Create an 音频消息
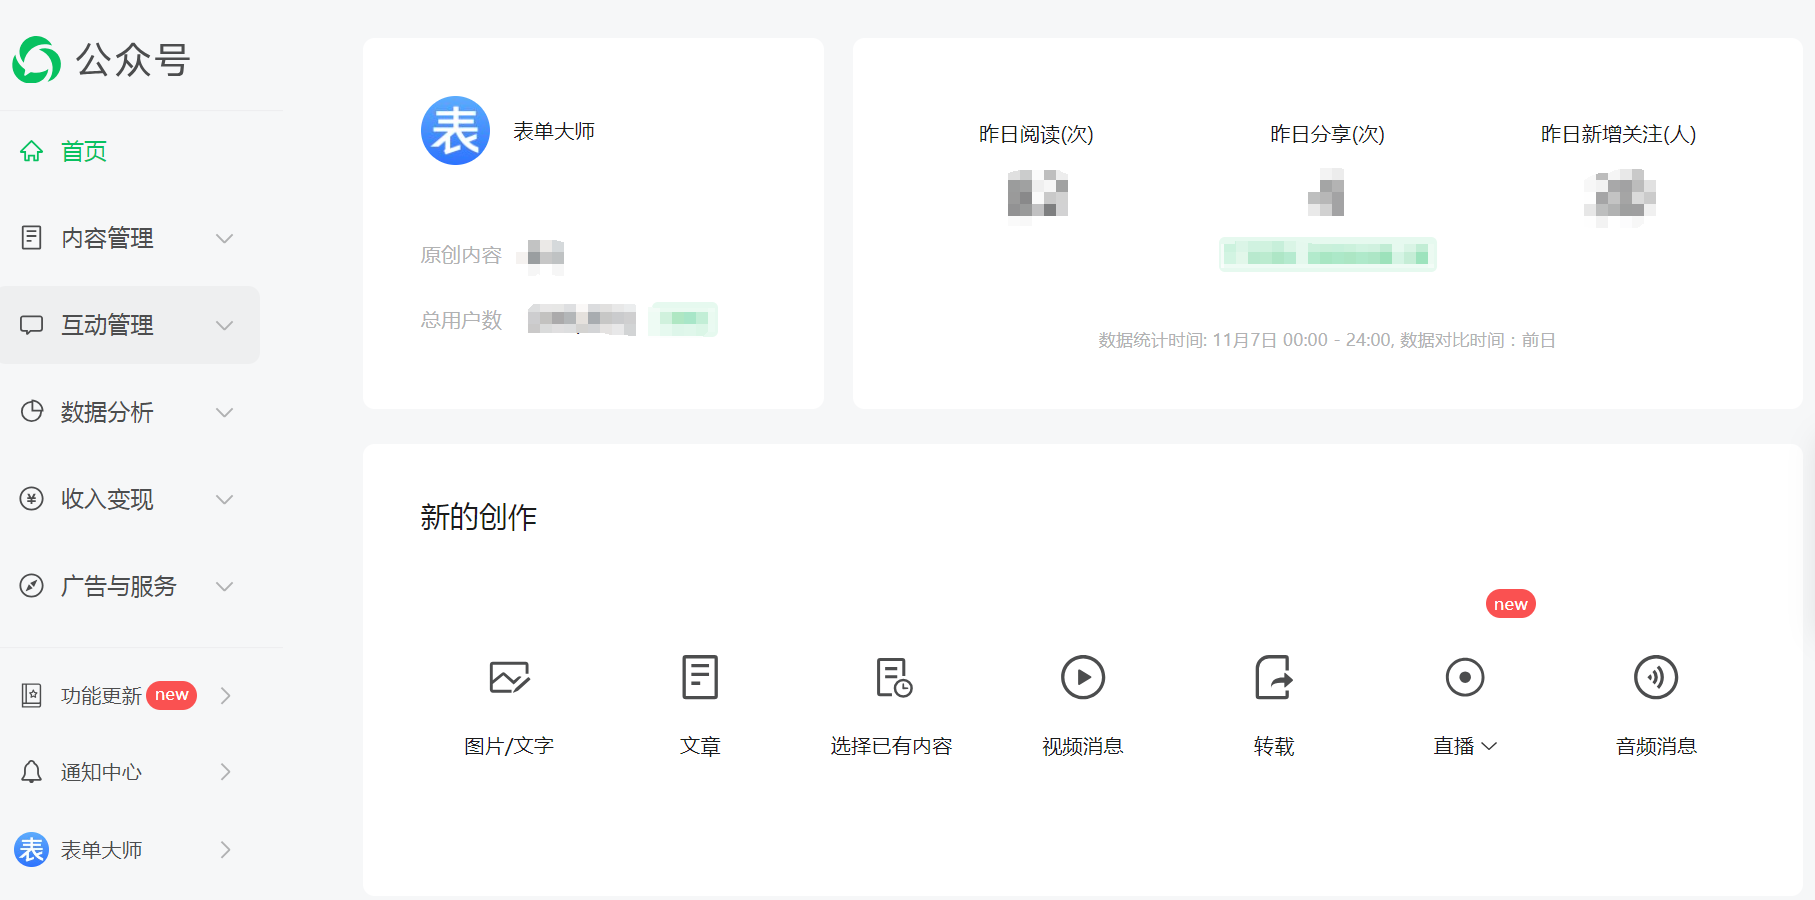The height and width of the screenshot is (900, 1815). (x=1656, y=746)
